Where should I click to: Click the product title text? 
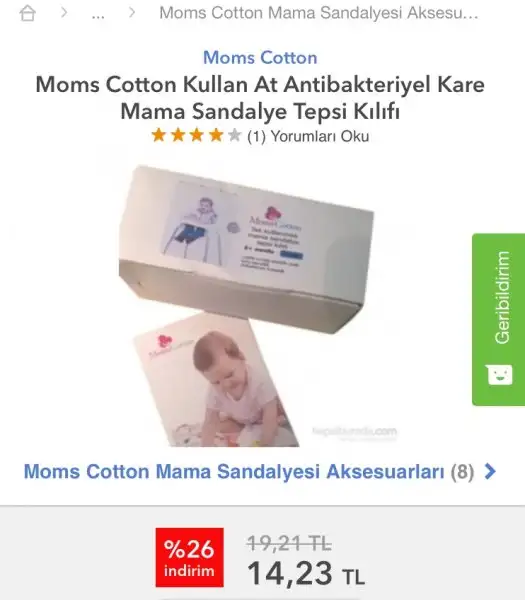(x=260, y=98)
